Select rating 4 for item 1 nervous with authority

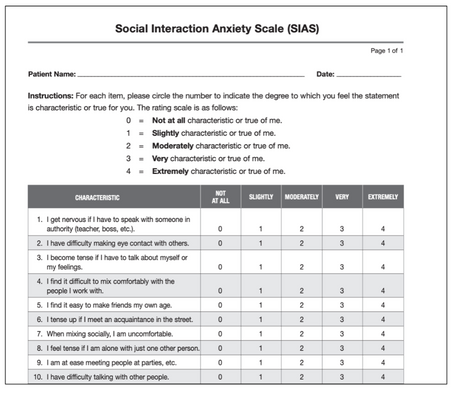pos(383,229)
